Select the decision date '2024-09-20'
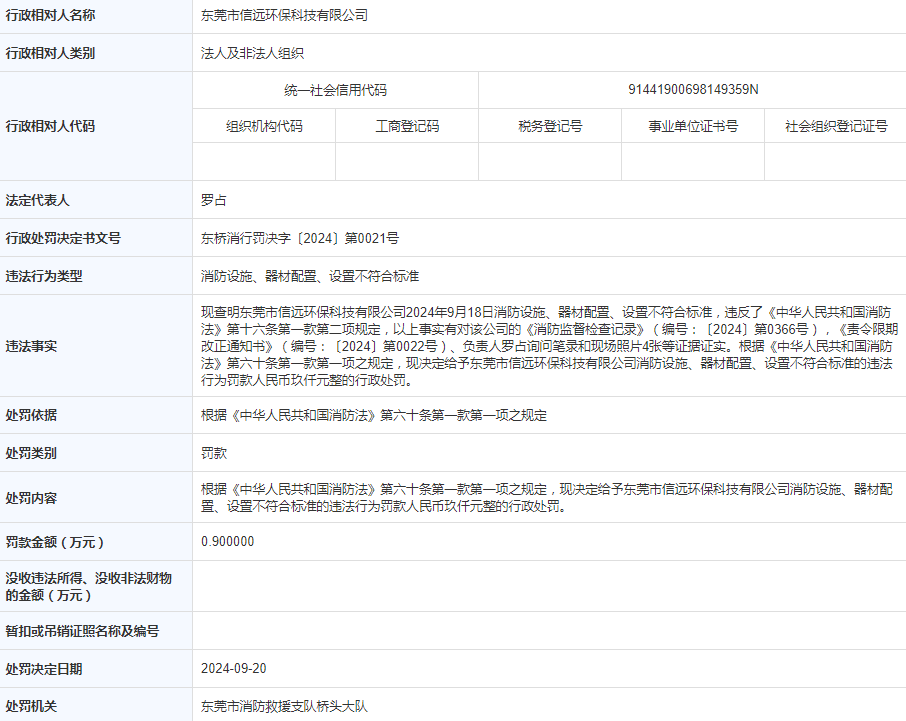The width and height of the screenshot is (906, 721). click(233, 668)
